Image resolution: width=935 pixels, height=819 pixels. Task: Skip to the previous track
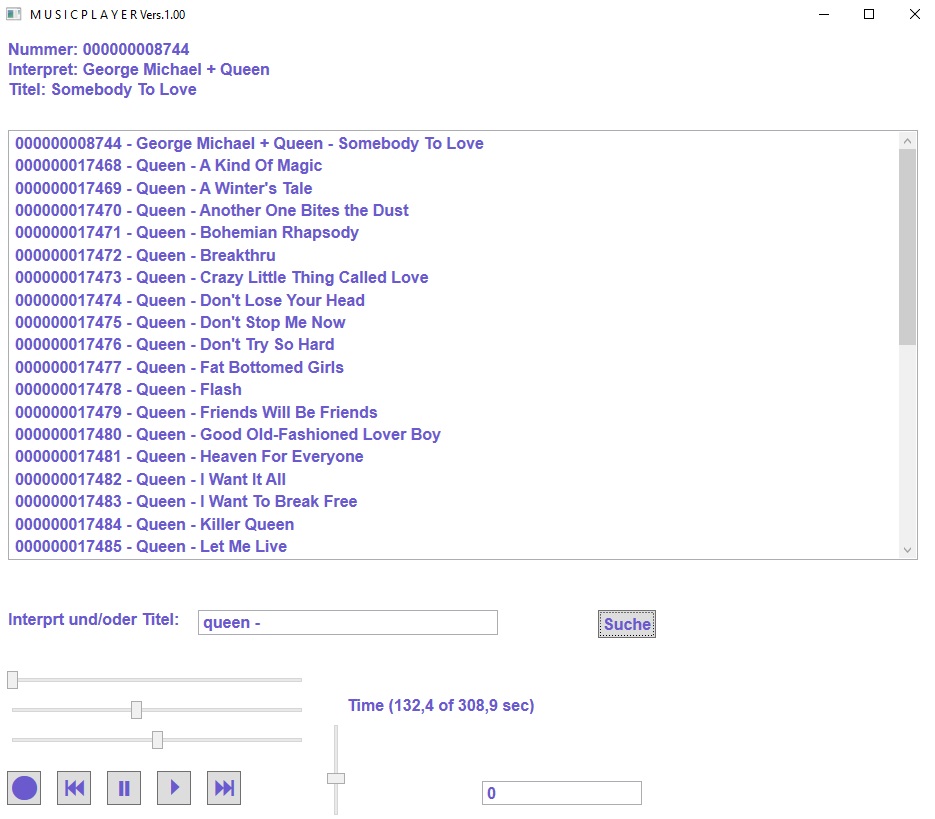(74, 788)
